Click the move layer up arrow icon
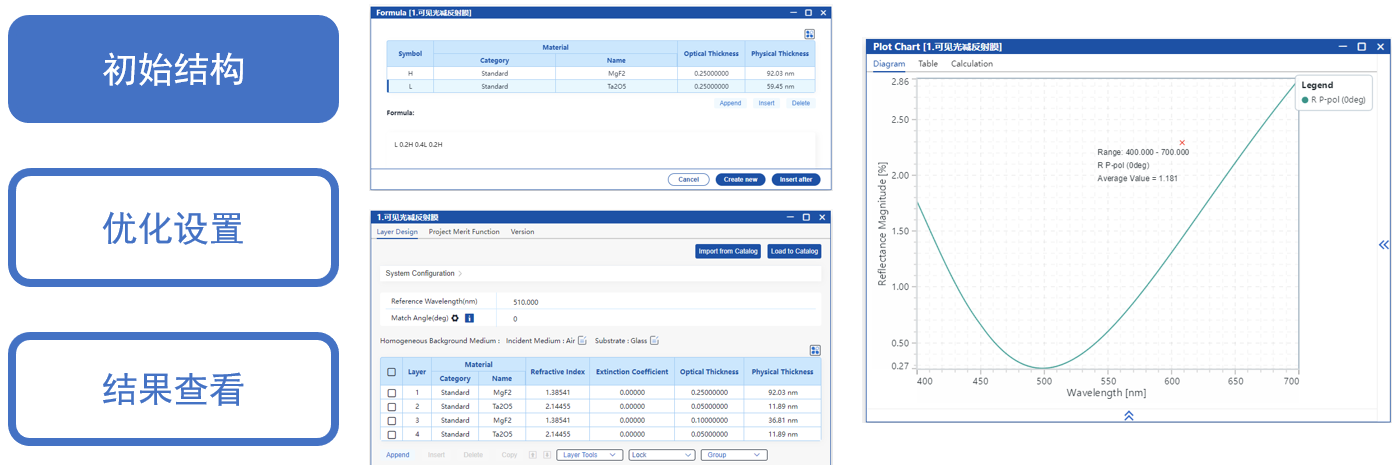 [532, 455]
